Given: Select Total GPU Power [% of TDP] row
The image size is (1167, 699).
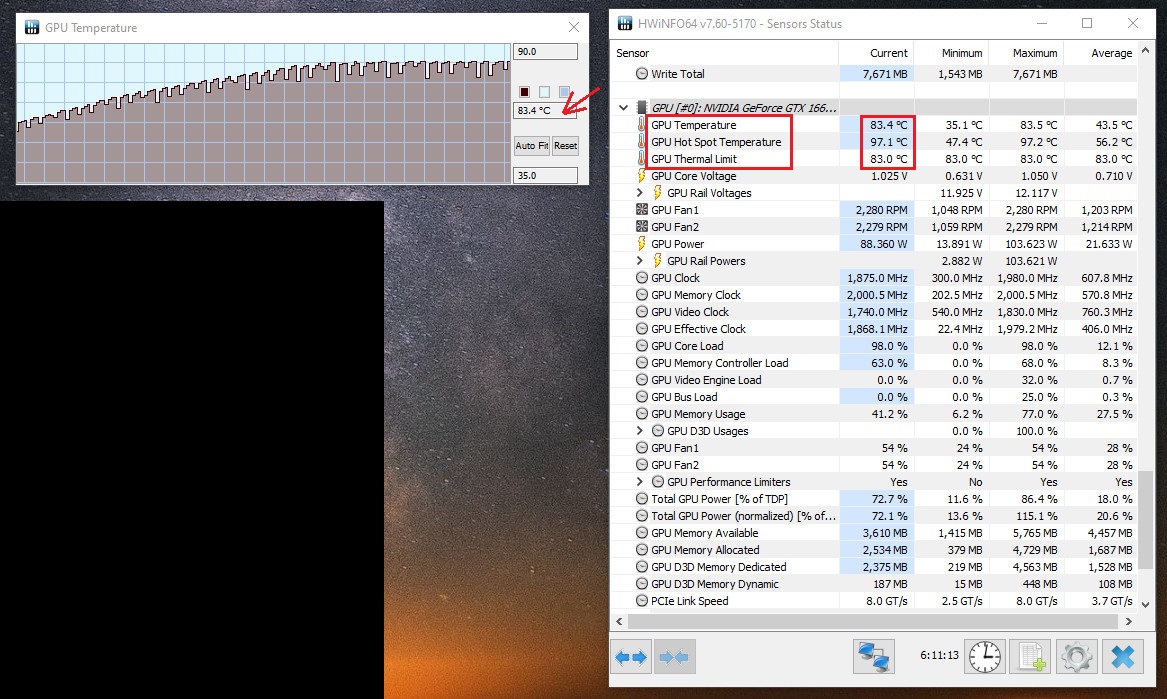Looking at the screenshot, I should point(875,499).
